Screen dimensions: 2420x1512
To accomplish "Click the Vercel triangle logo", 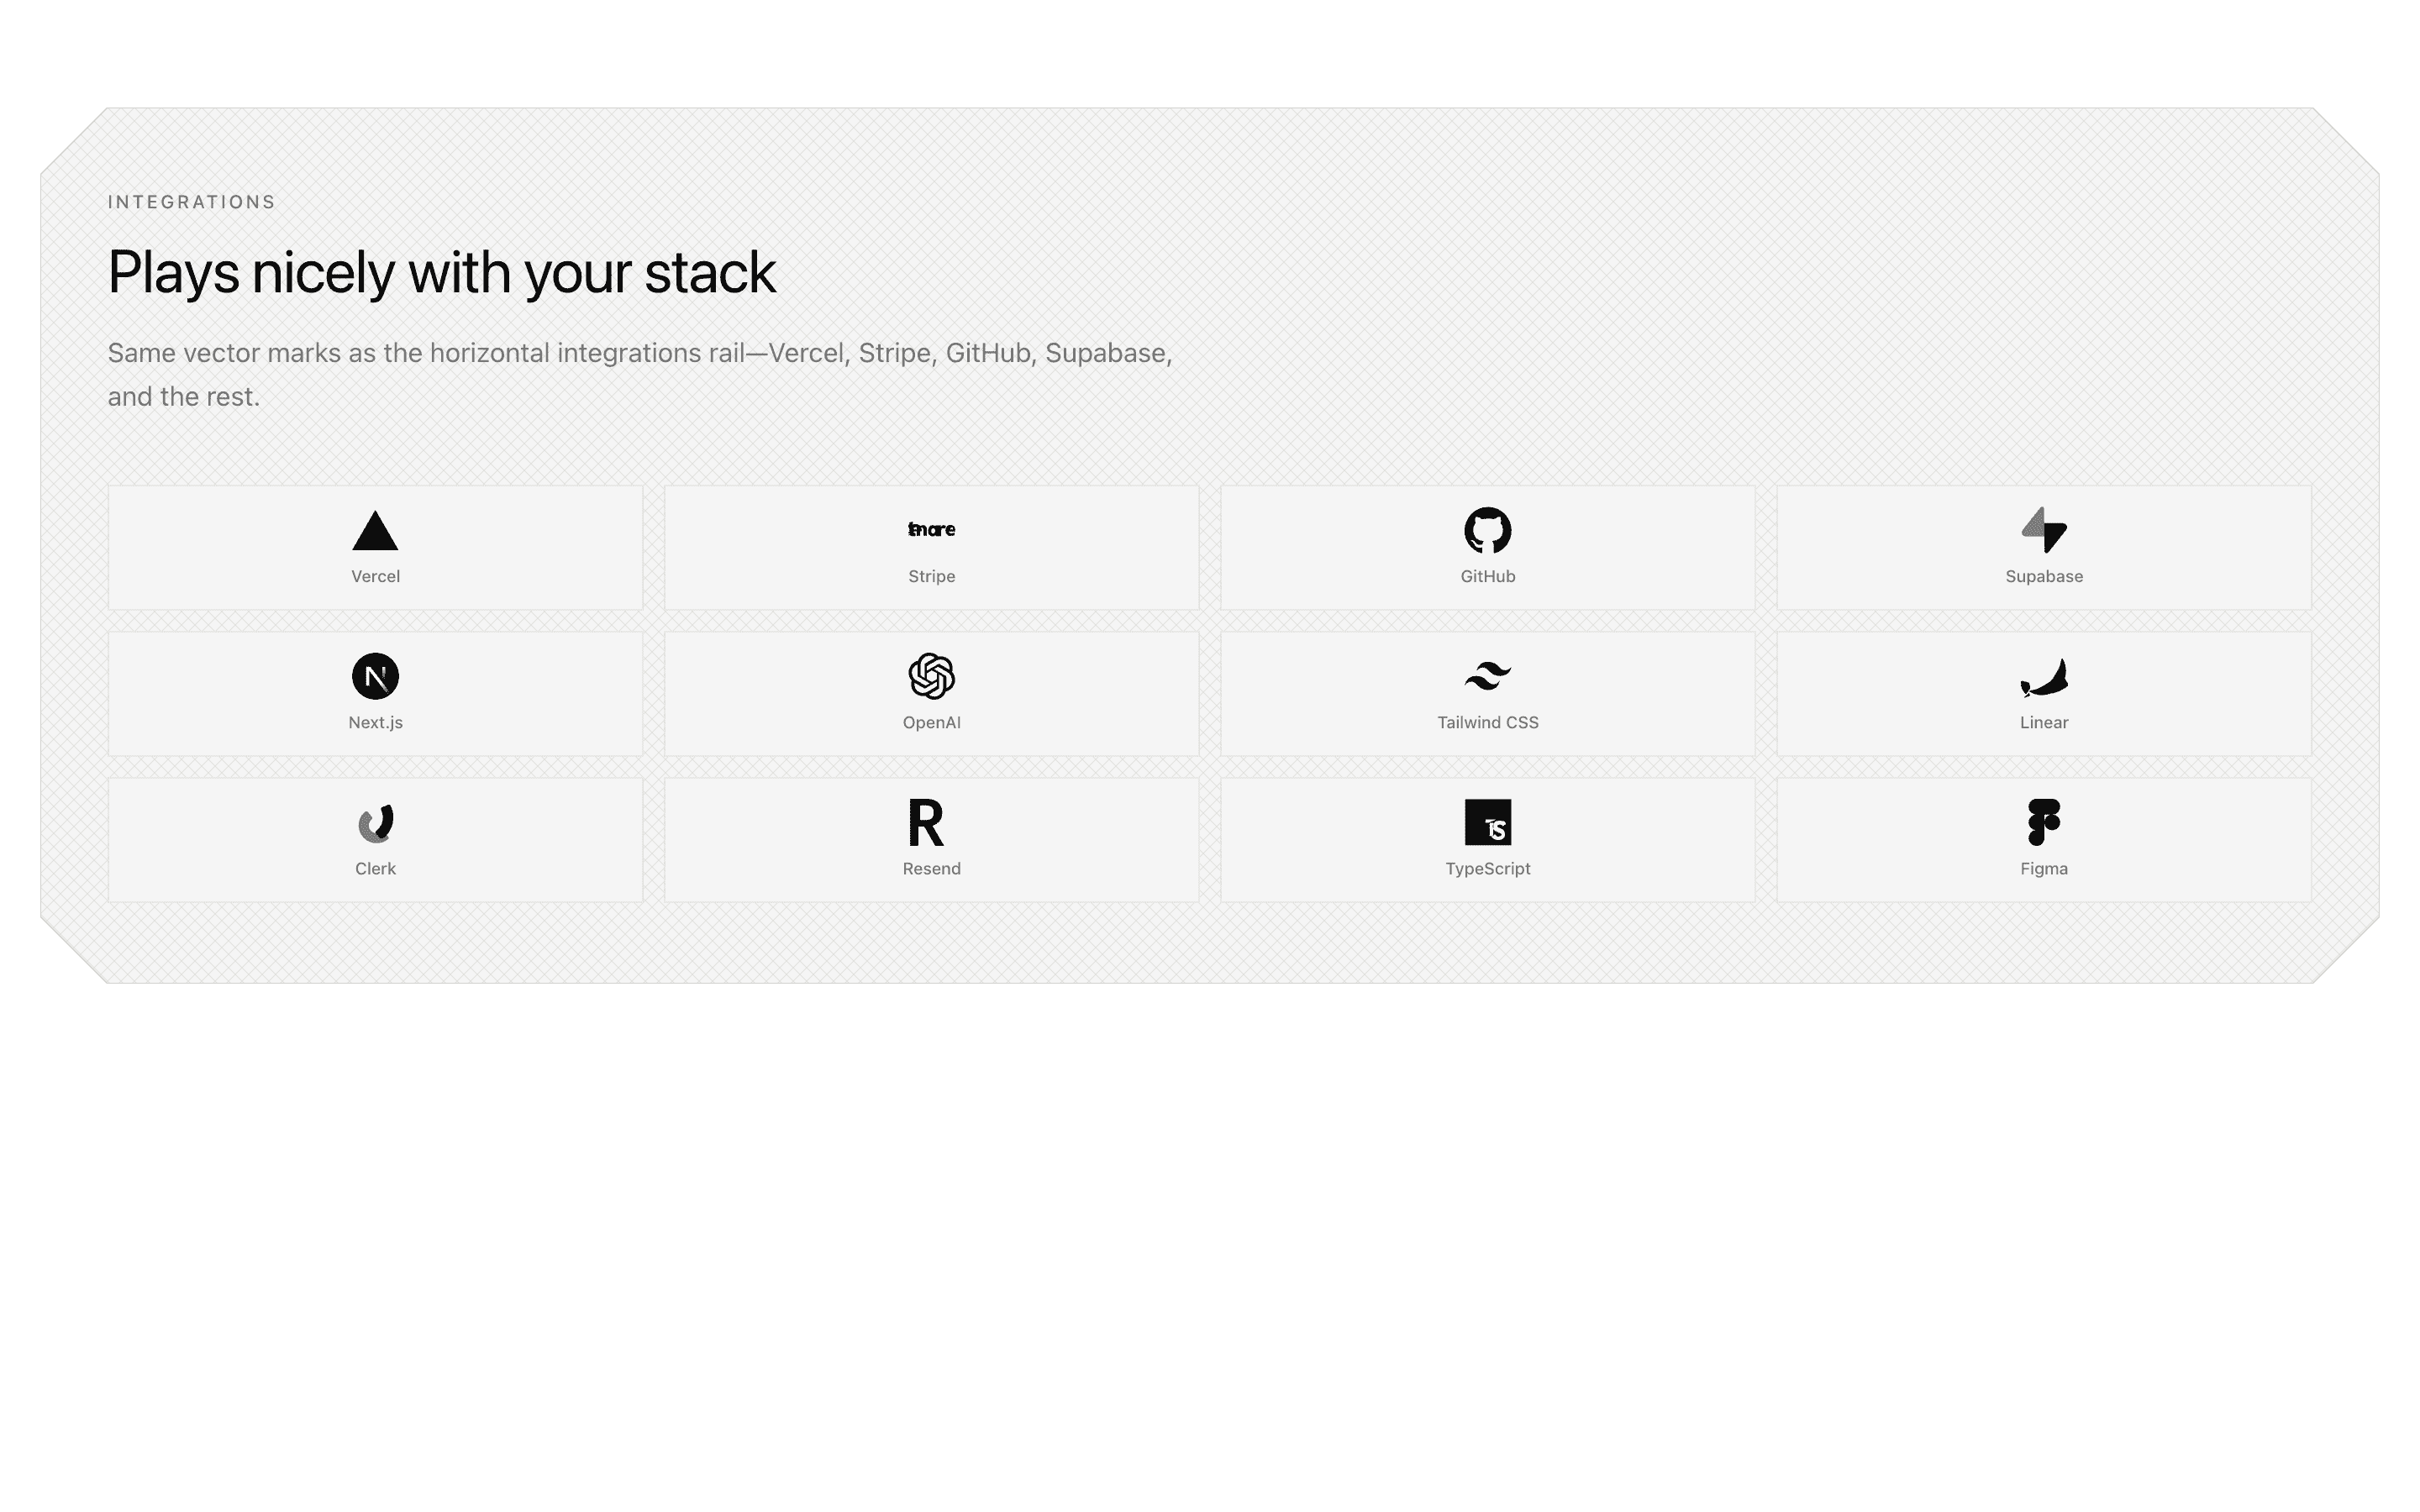I will click(375, 531).
